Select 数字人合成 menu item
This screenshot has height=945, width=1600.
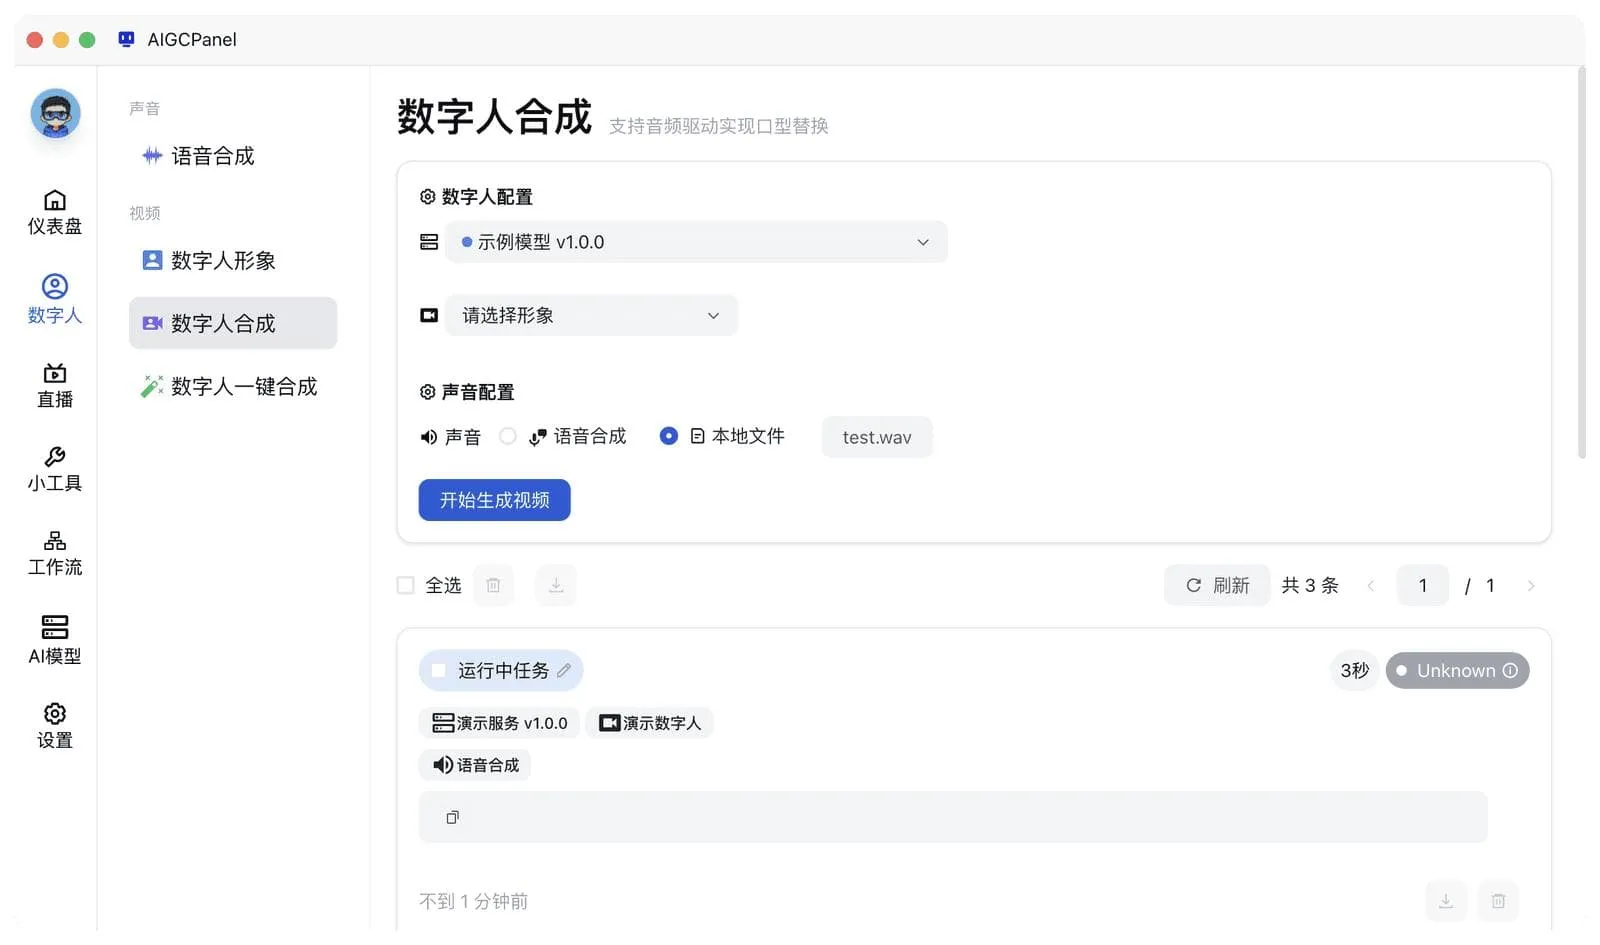[232, 323]
